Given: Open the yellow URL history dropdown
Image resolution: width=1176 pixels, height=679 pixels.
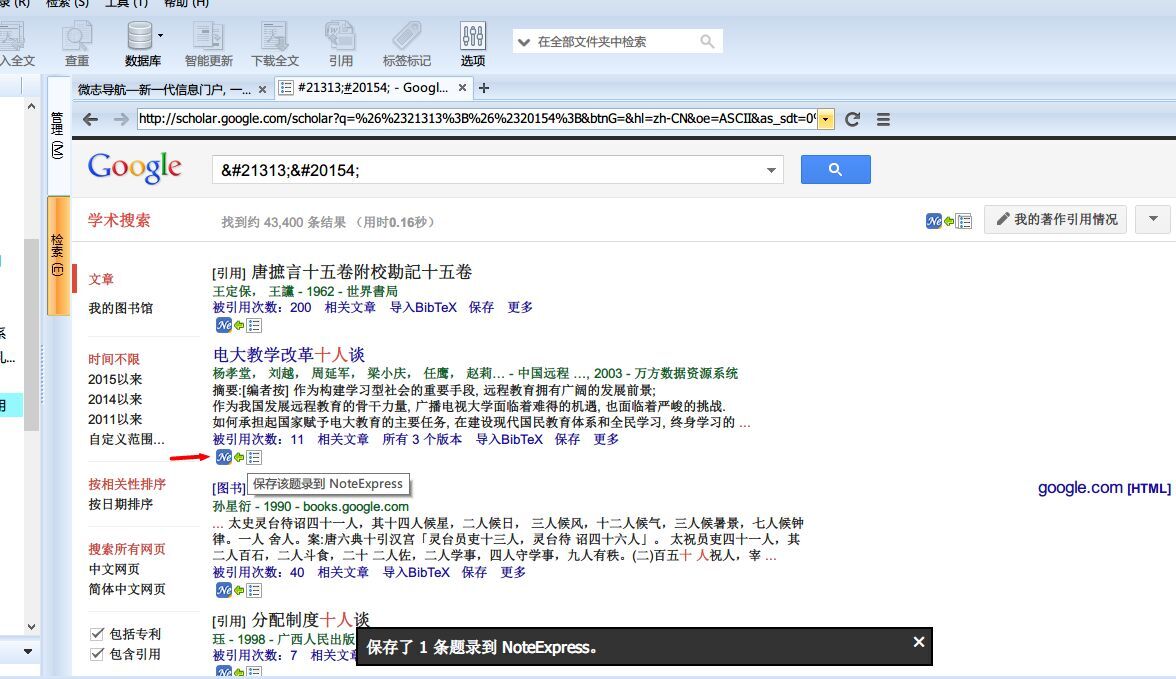Looking at the screenshot, I should pos(826,119).
